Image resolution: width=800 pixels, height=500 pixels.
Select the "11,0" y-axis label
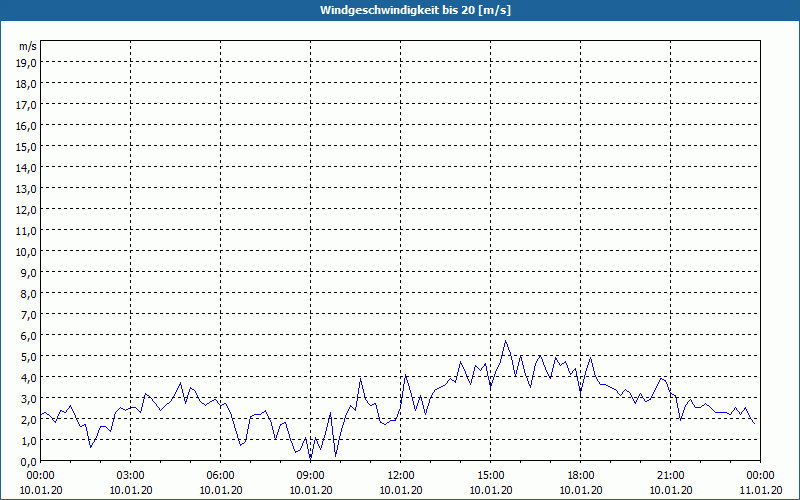[x=27, y=231]
